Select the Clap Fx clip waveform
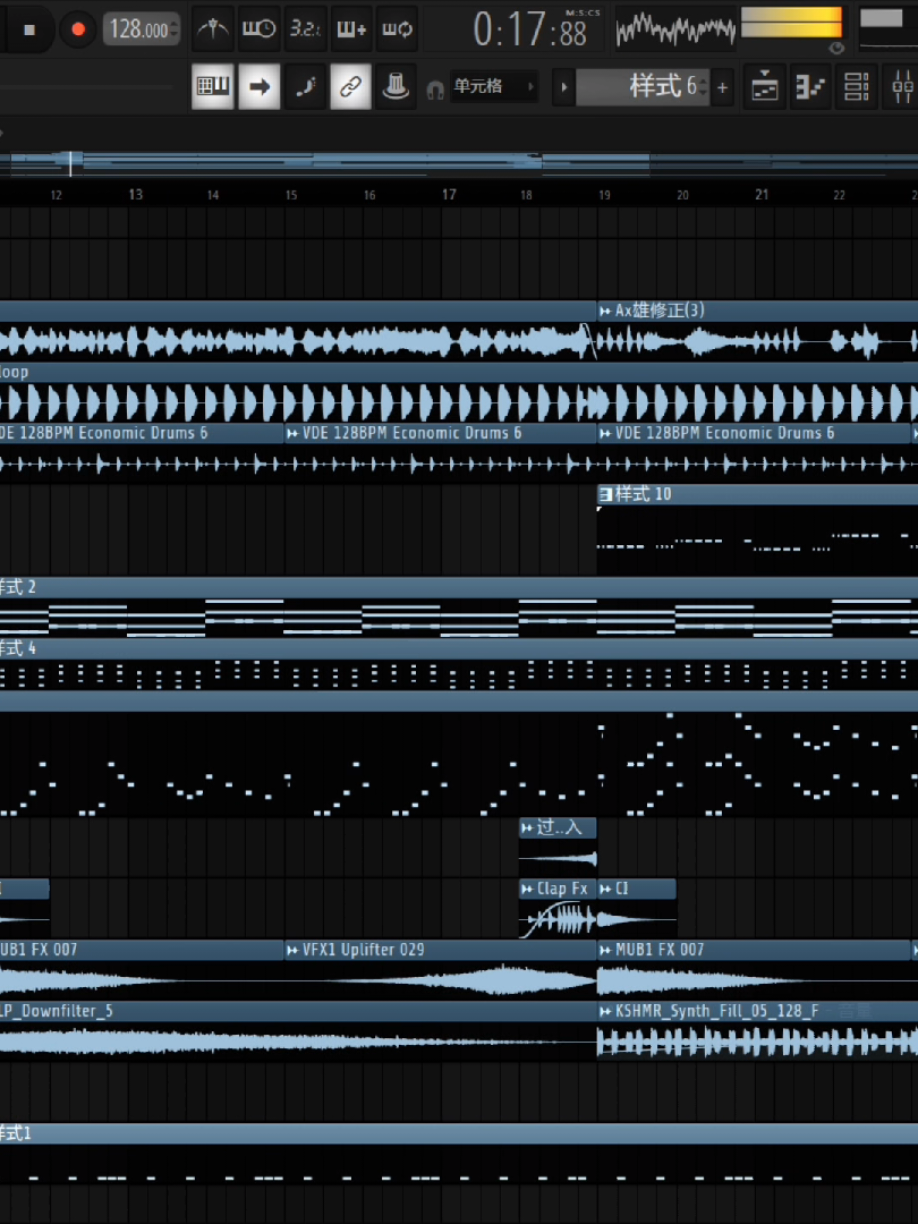918x1224 pixels. click(x=558, y=919)
